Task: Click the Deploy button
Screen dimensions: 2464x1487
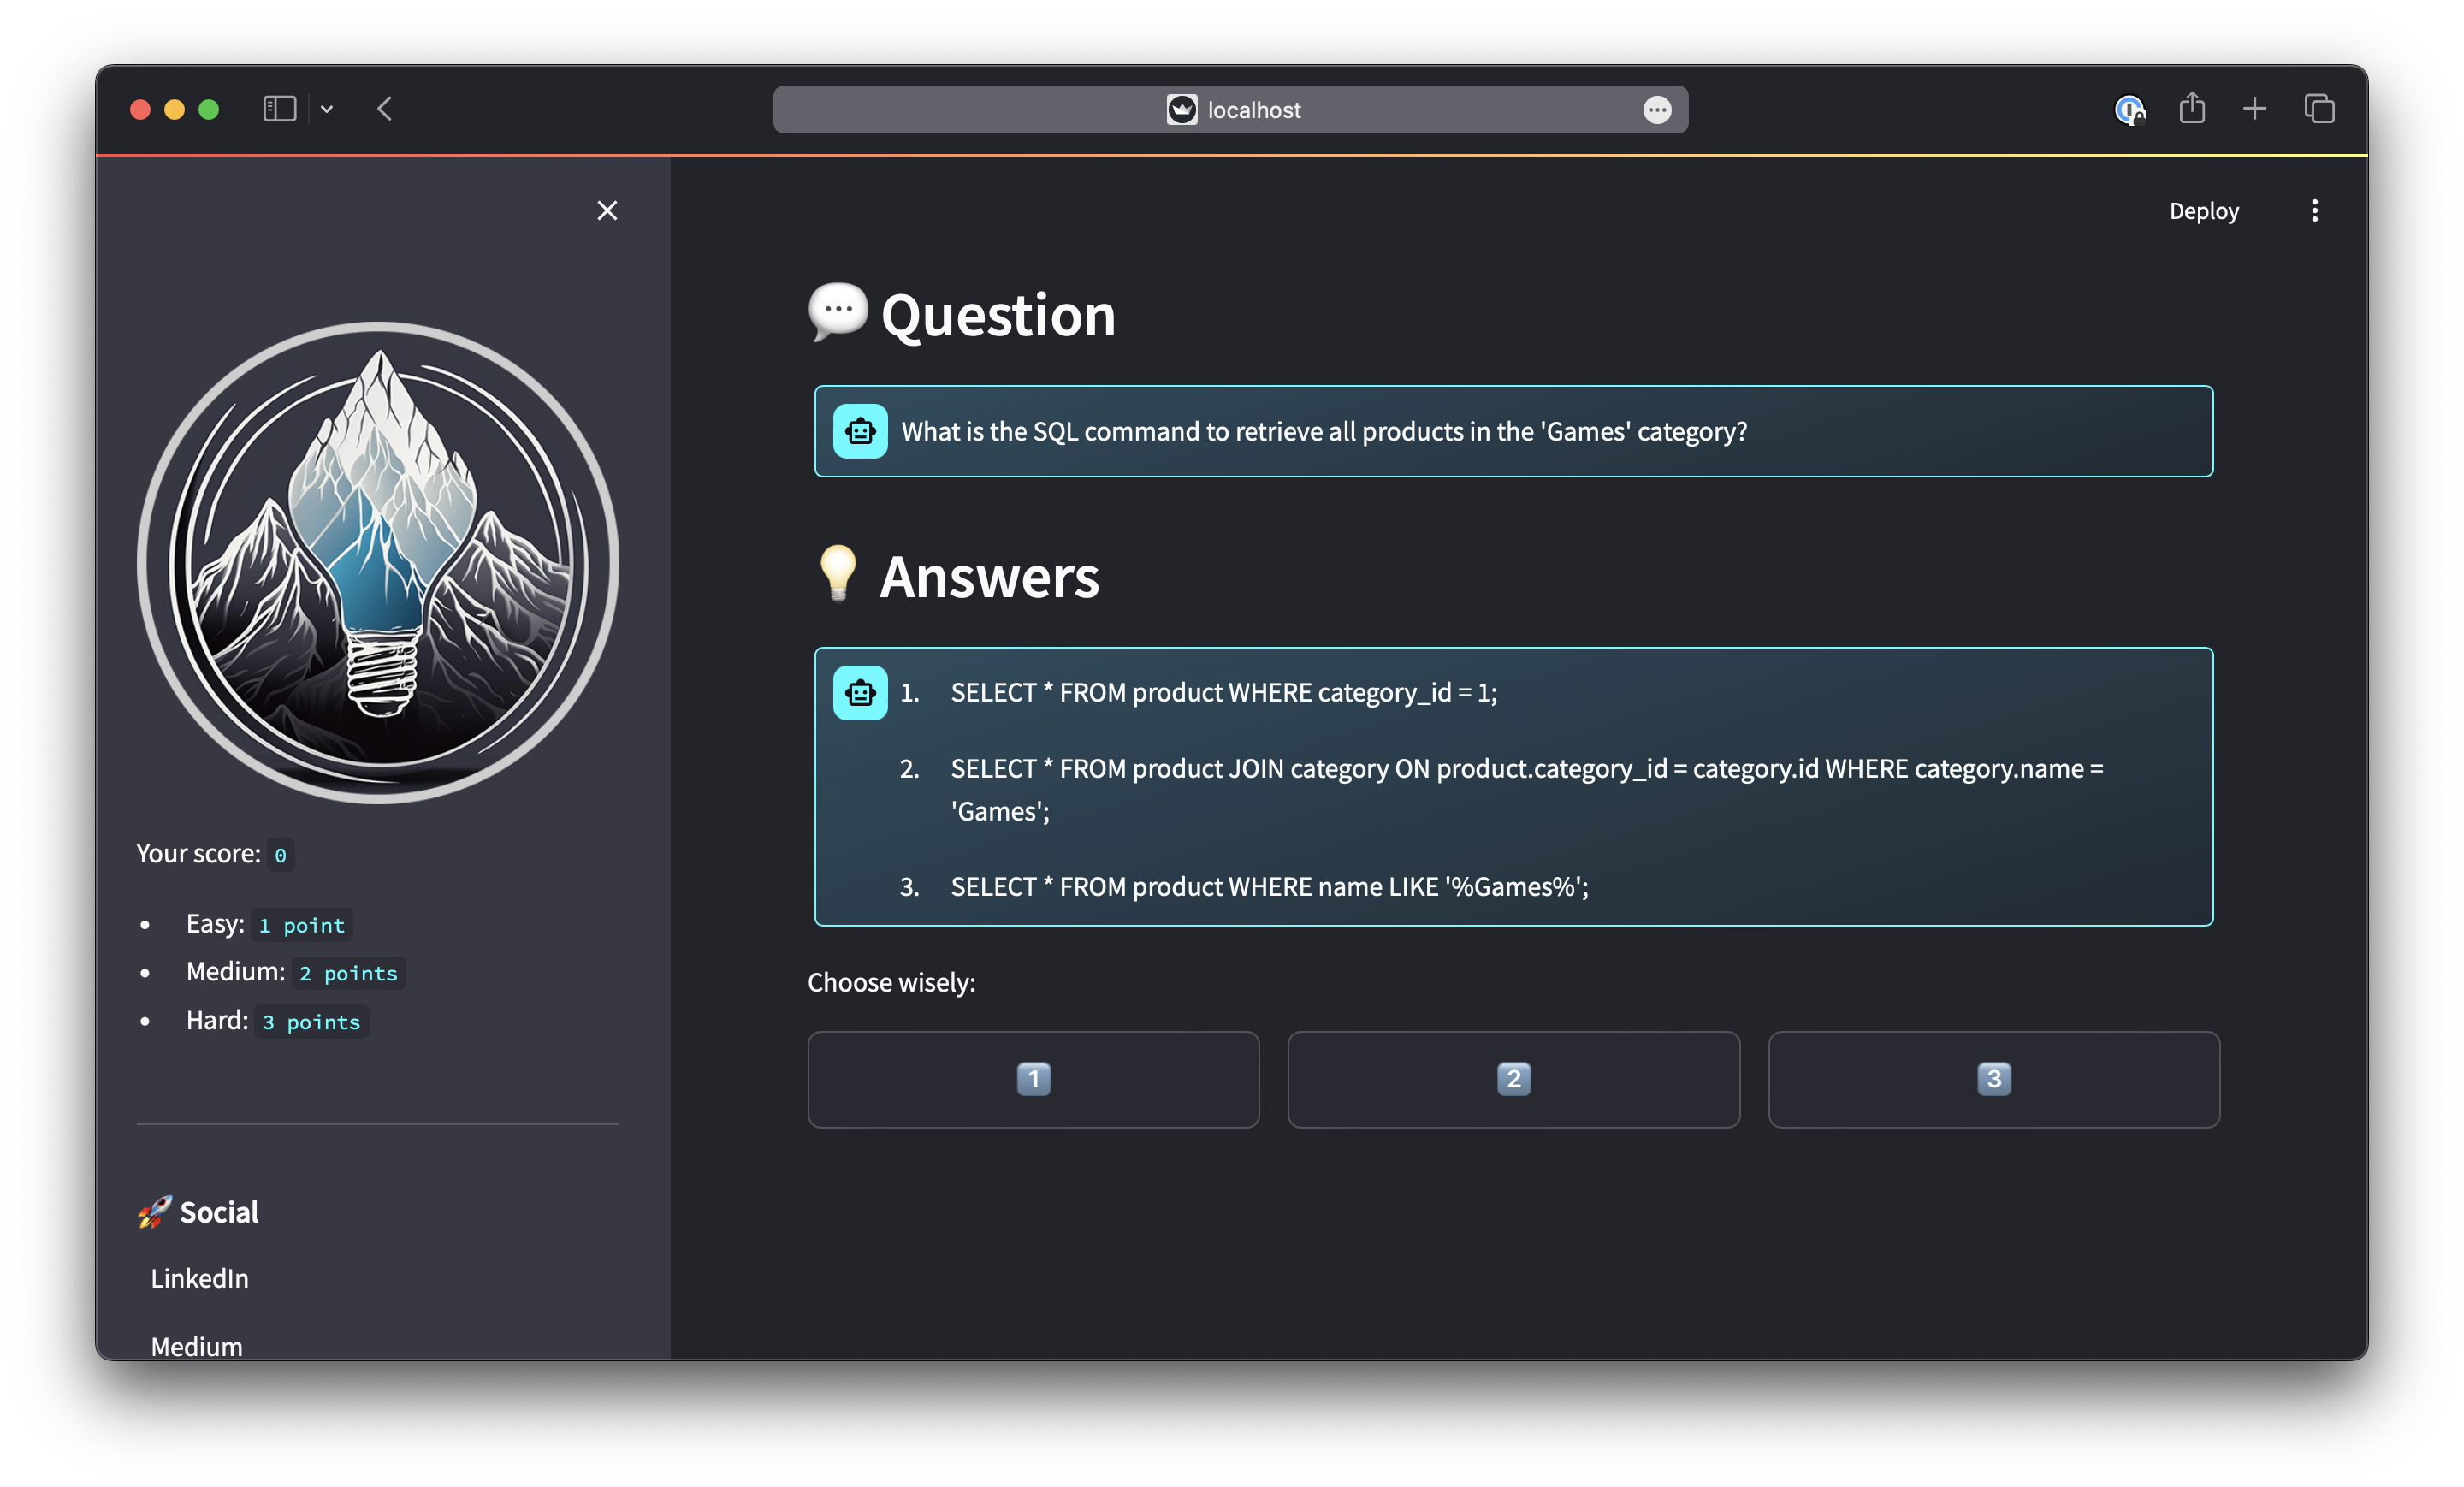Action: coord(2203,211)
